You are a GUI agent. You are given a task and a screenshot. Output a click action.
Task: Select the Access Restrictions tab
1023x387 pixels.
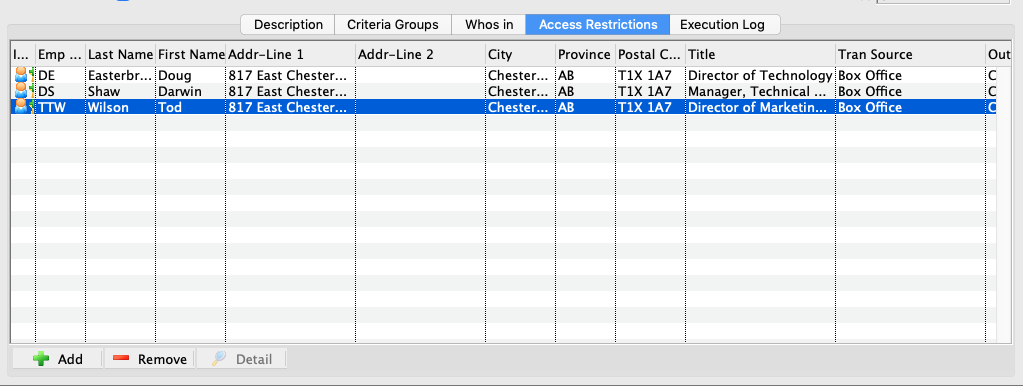[x=598, y=25]
